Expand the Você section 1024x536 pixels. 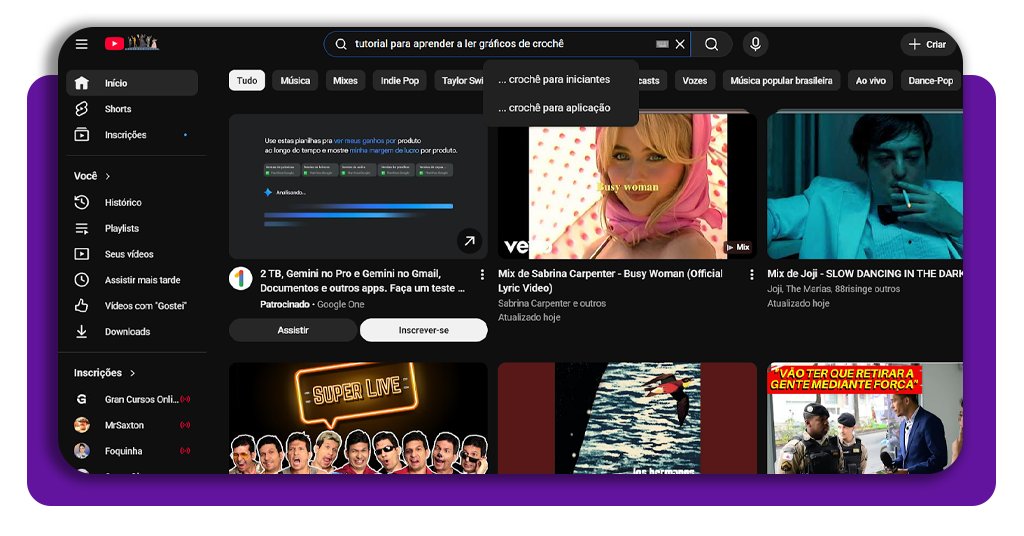92,176
